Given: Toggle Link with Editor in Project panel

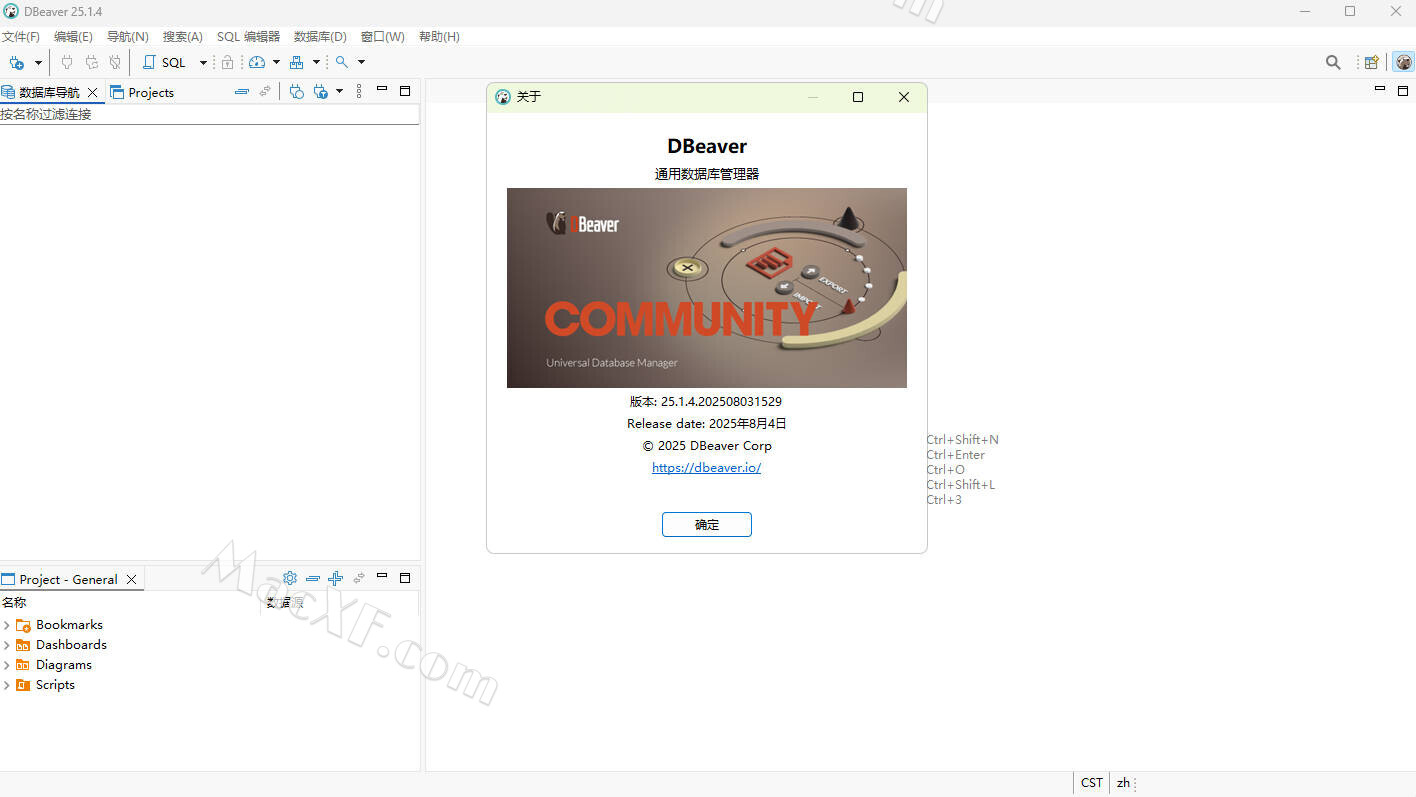Looking at the screenshot, I should pyautogui.click(x=359, y=578).
